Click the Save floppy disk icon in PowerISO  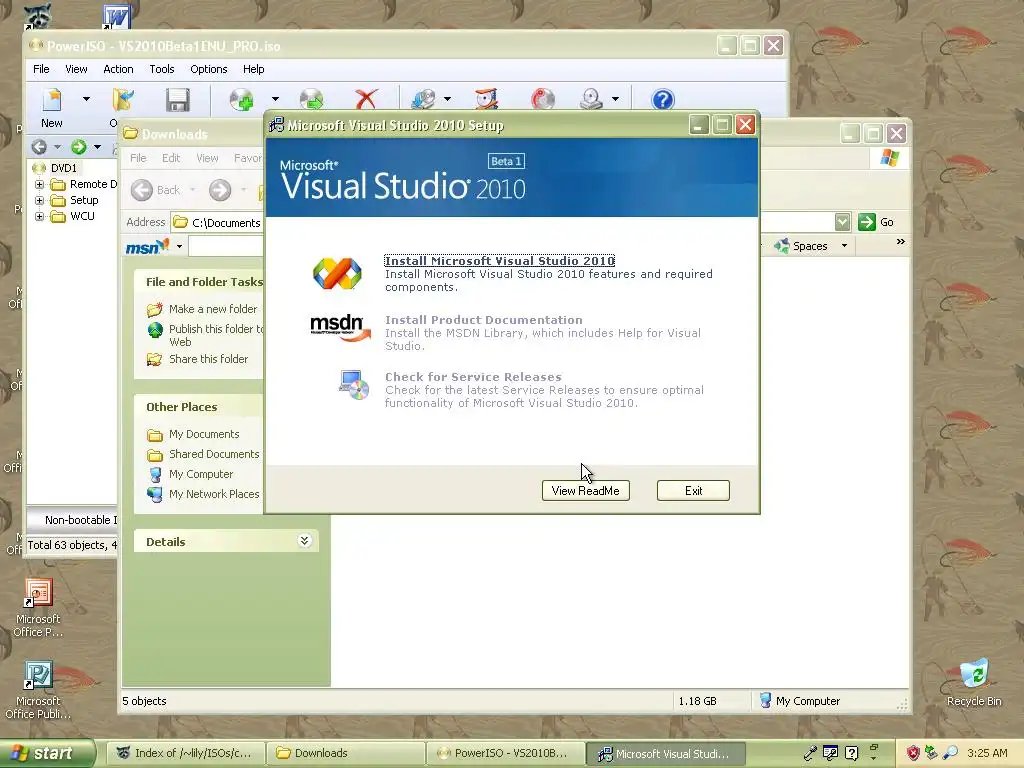point(177,100)
